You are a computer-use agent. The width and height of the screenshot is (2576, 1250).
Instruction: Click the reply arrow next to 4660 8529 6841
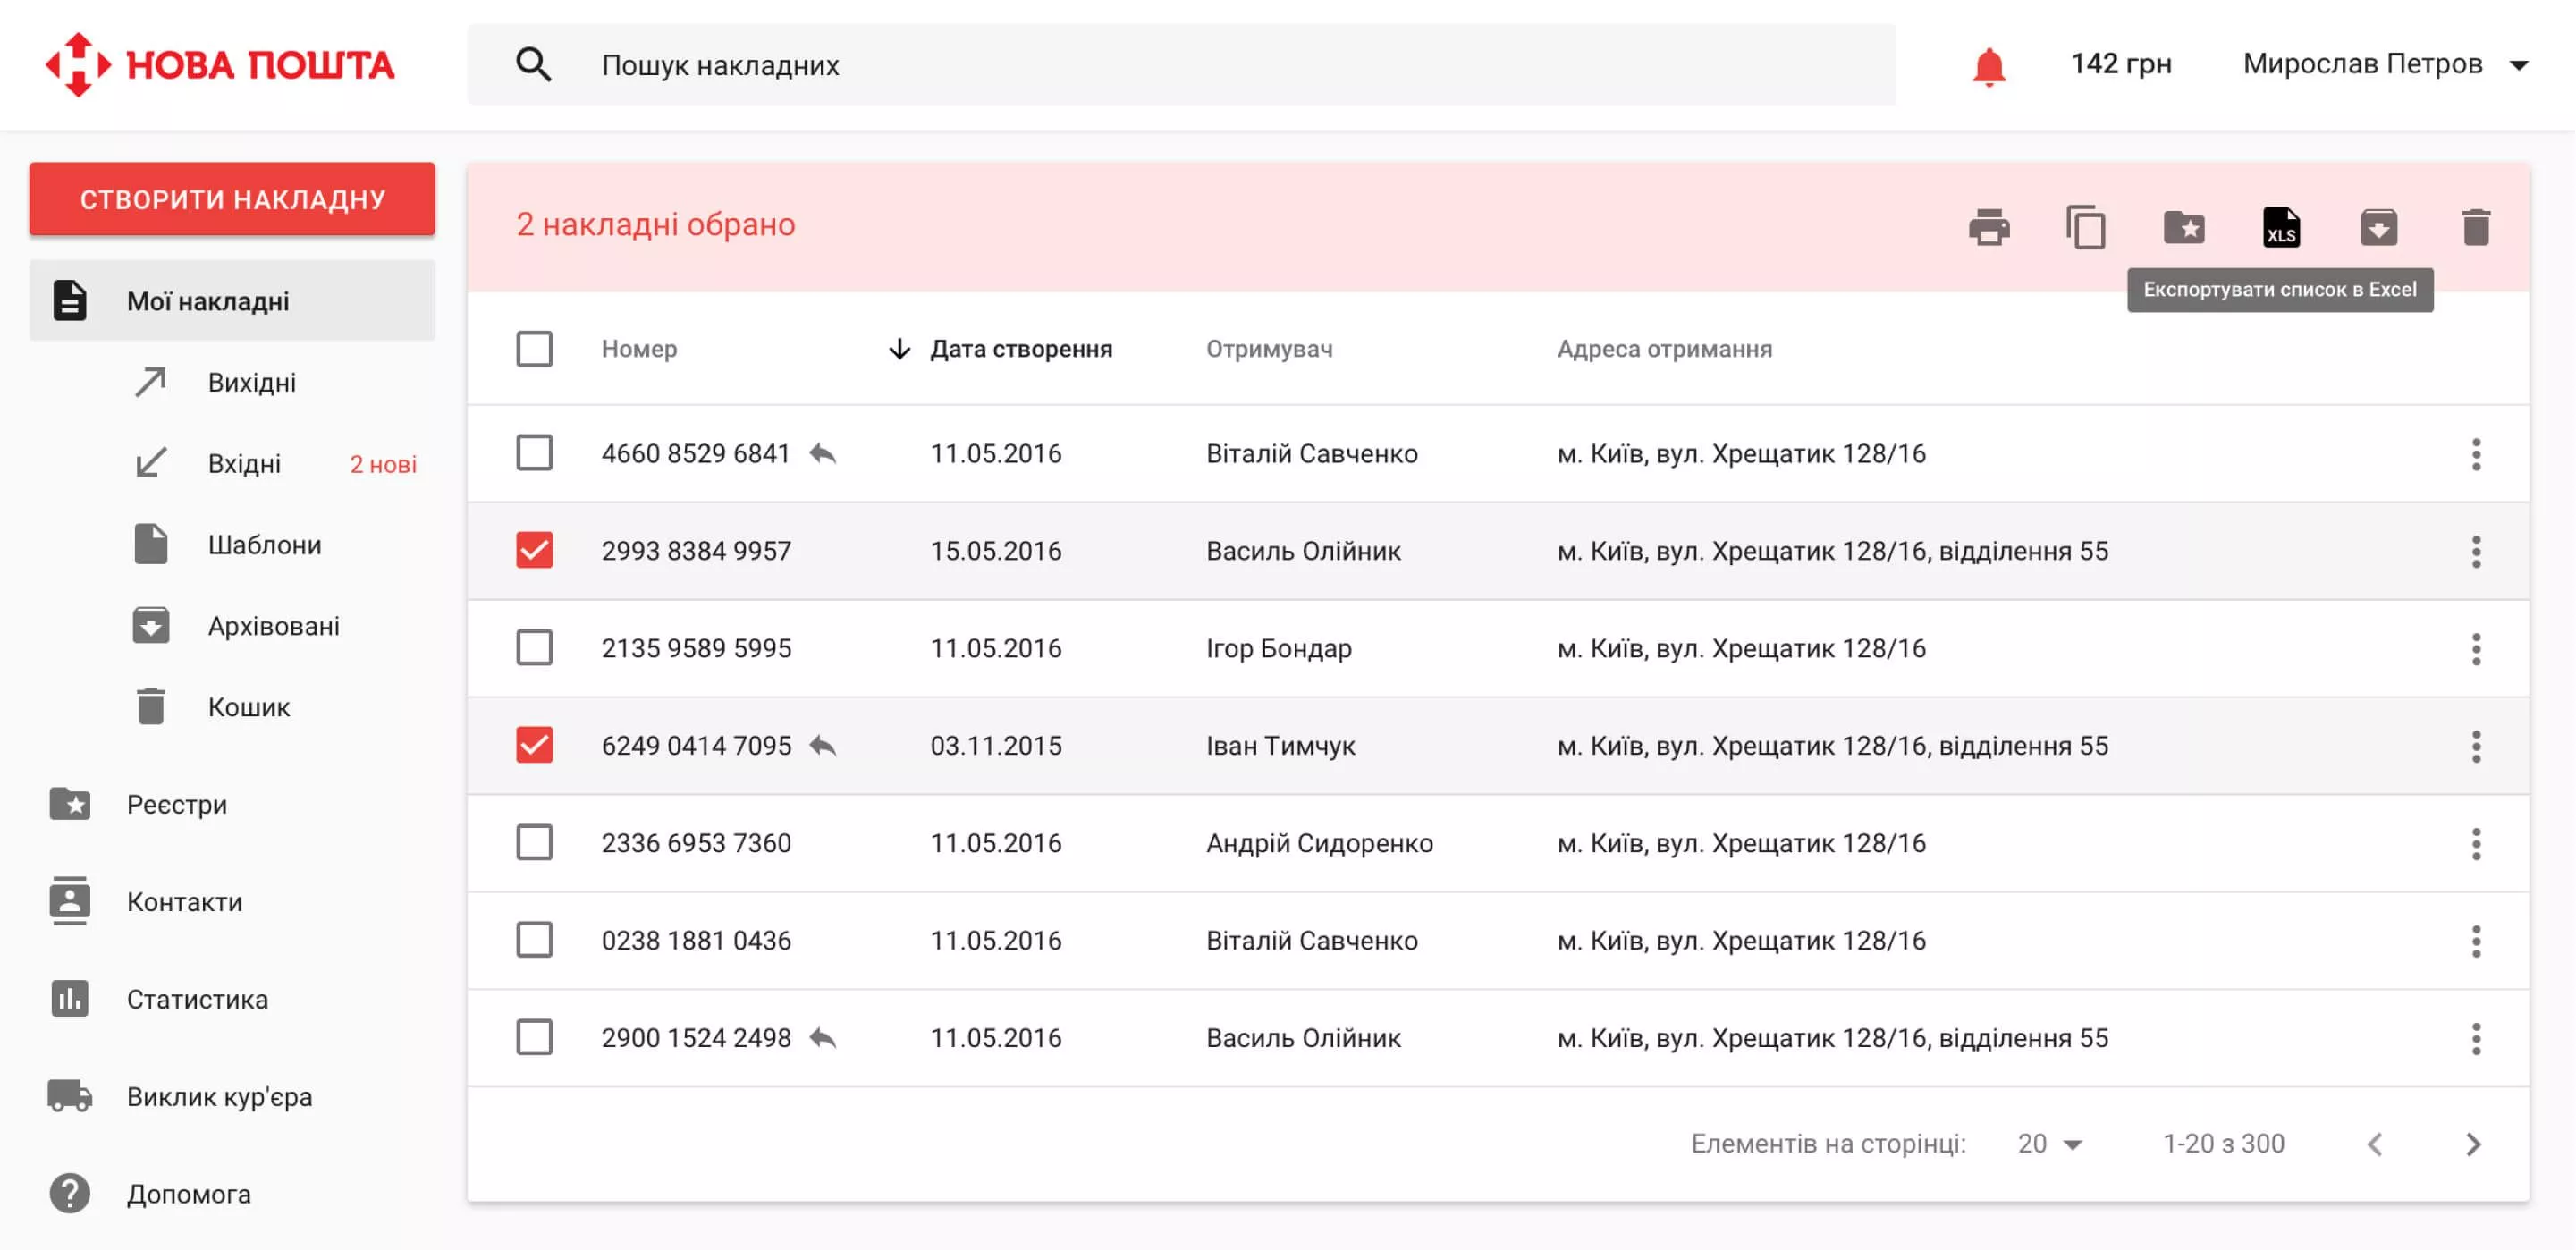coord(822,454)
